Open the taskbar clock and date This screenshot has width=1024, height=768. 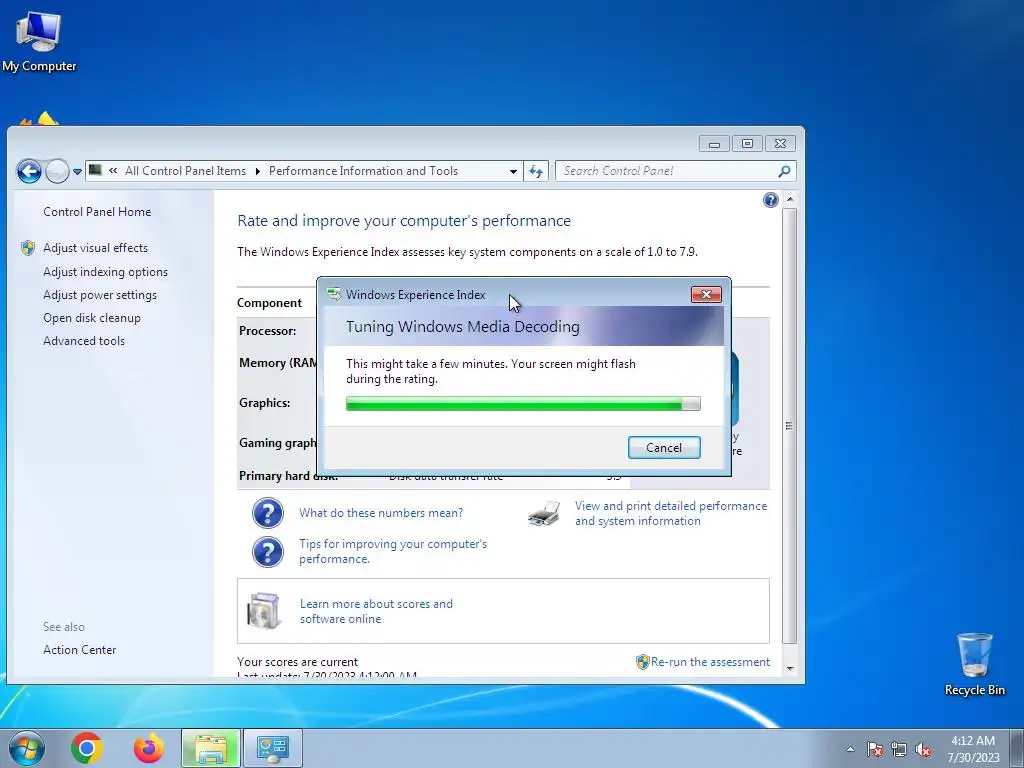(x=973, y=749)
